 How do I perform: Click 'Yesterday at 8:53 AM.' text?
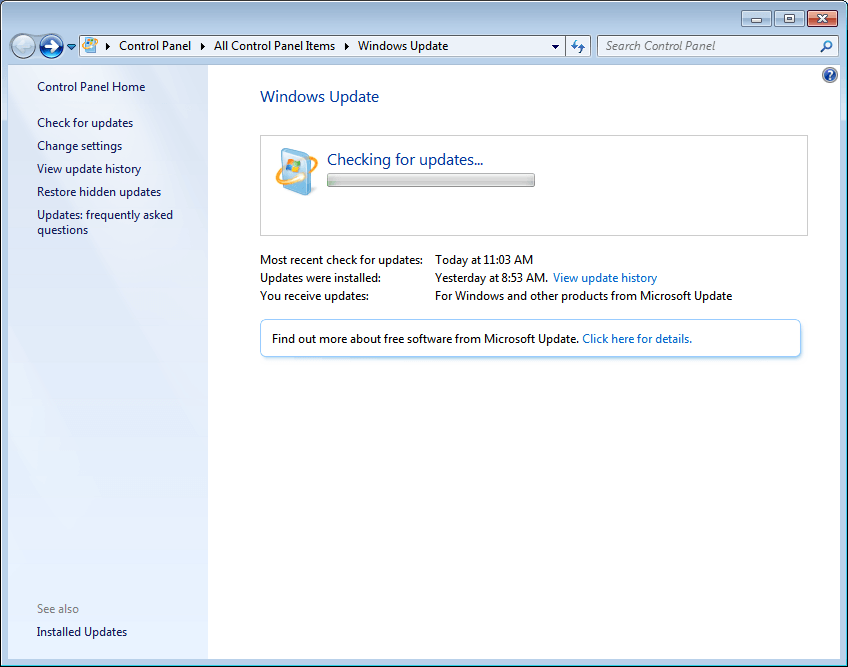tap(491, 278)
